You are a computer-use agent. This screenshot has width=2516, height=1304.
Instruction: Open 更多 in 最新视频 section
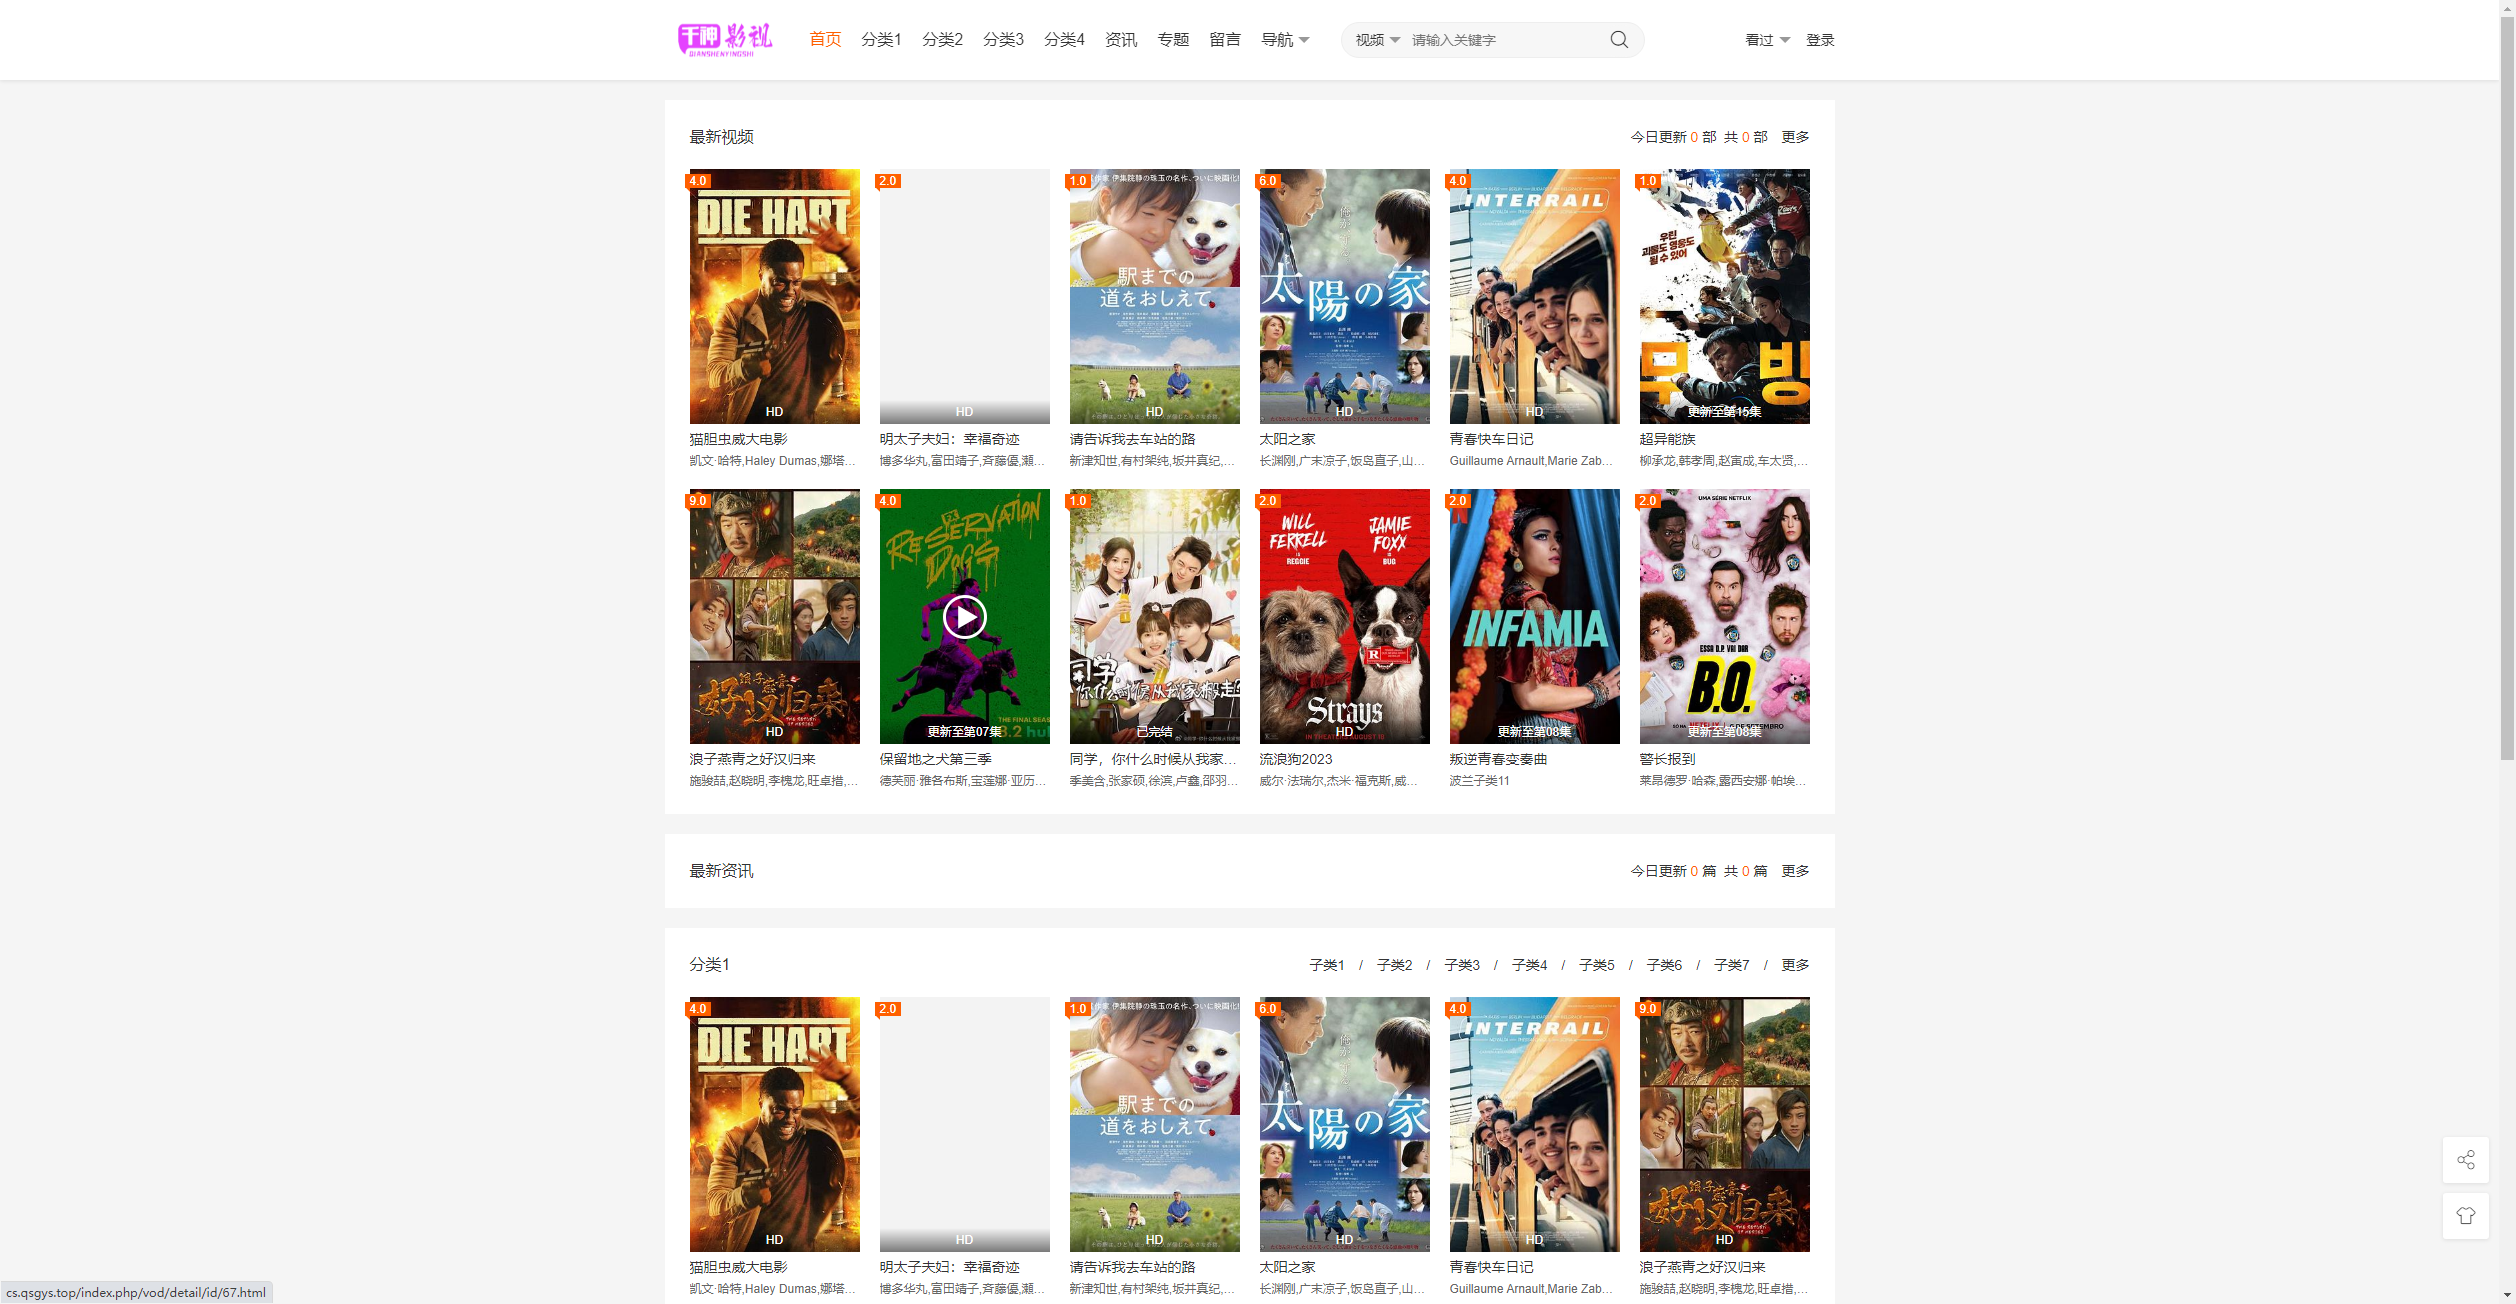1795,137
